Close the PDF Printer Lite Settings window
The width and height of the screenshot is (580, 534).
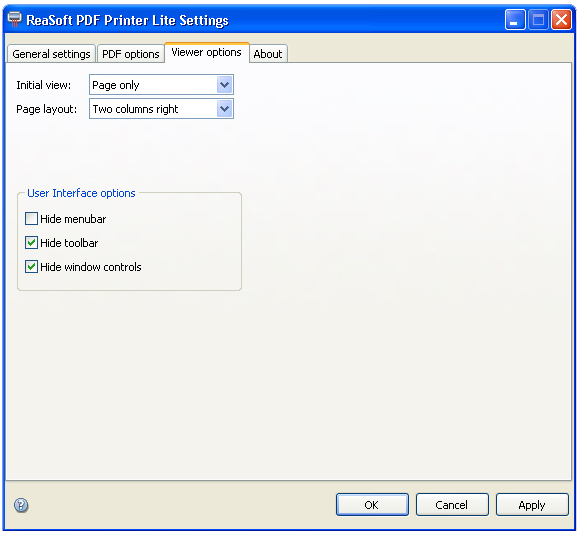point(562,20)
